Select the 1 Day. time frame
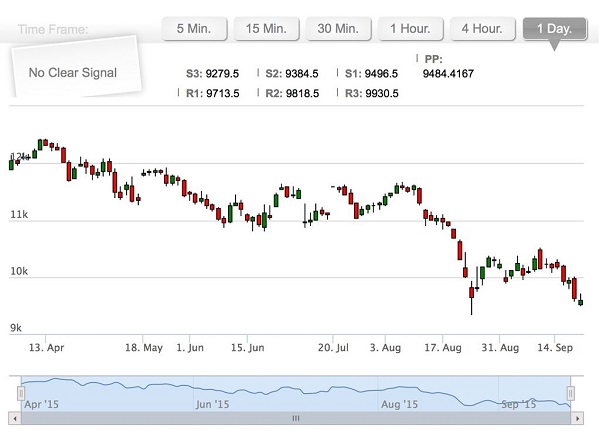The image size is (600, 434). point(554,29)
